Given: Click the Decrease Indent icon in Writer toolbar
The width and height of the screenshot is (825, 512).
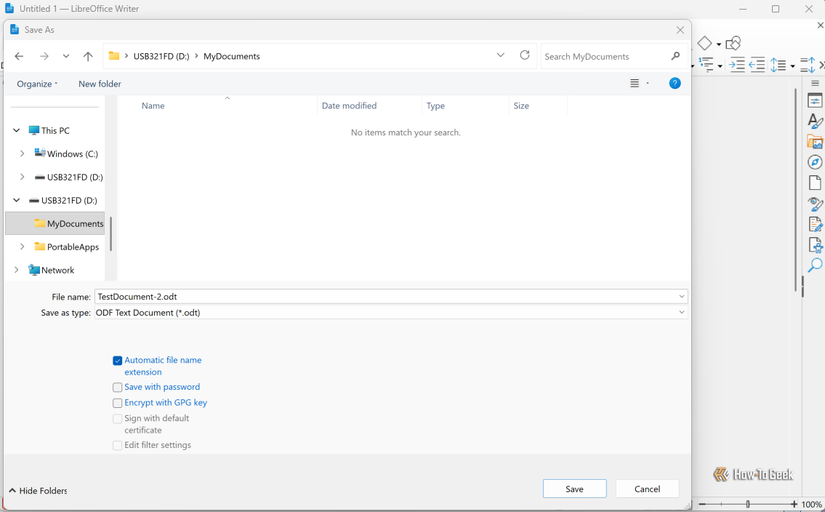Looking at the screenshot, I should coord(757,65).
